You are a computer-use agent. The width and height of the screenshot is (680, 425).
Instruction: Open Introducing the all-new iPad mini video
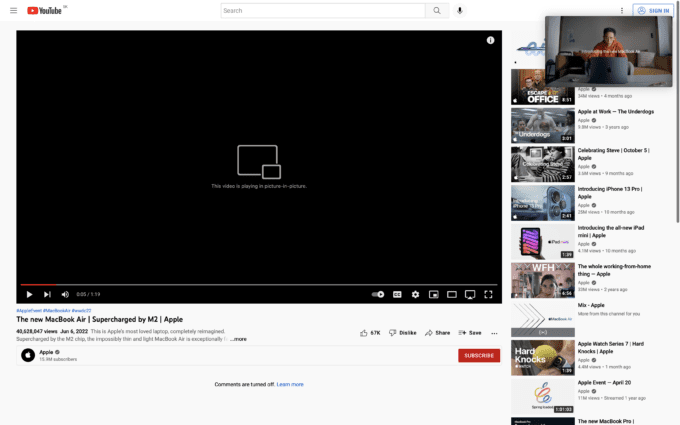[611, 231]
